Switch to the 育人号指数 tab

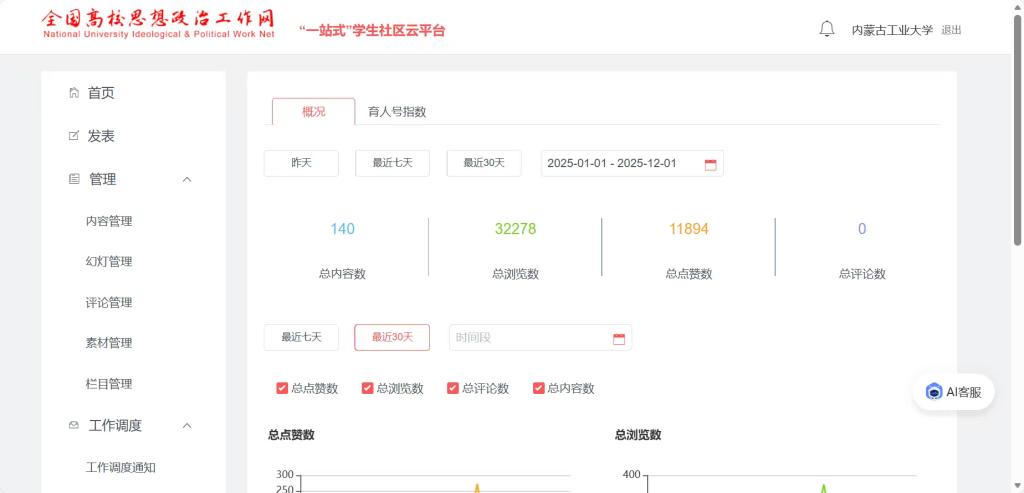coord(397,112)
